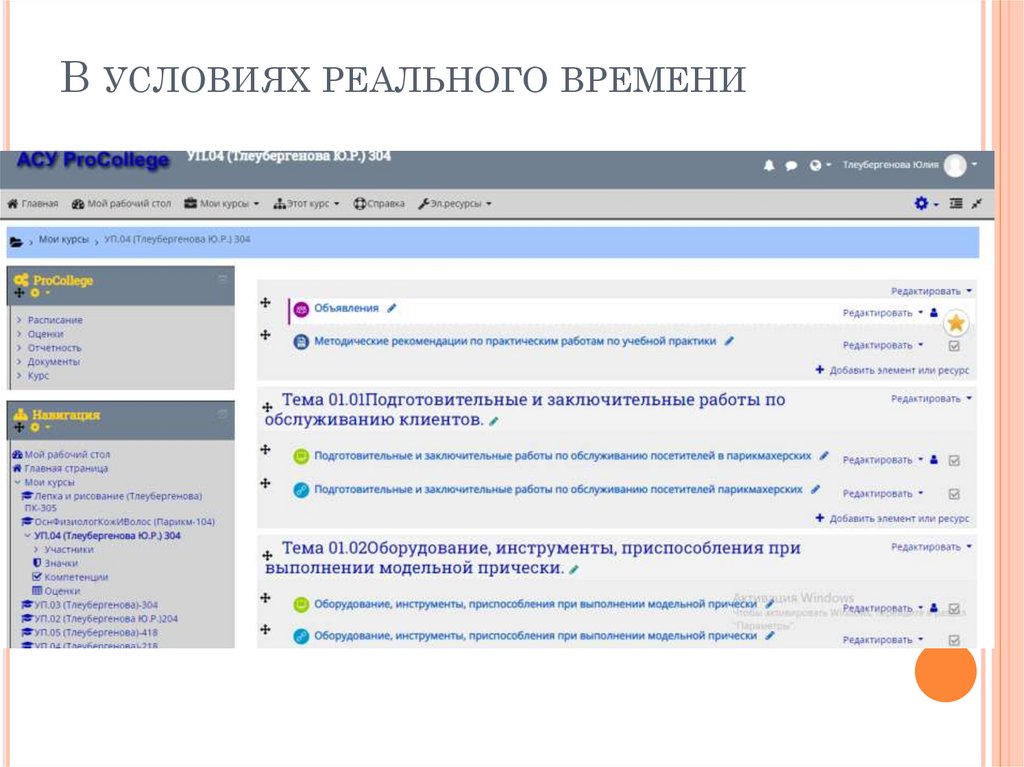Open Методические рекомендации по практическим работам
1024x767 pixels.
click(x=515, y=341)
